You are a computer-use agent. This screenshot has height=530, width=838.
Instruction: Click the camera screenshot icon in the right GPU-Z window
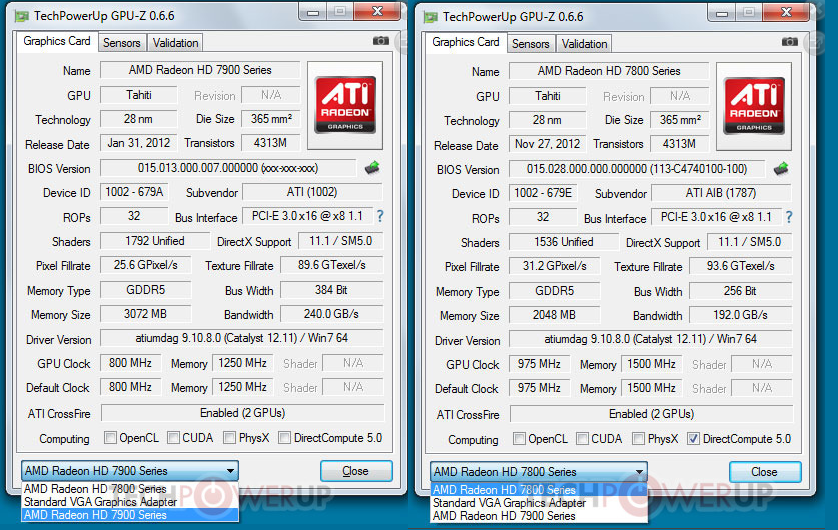click(789, 42)
